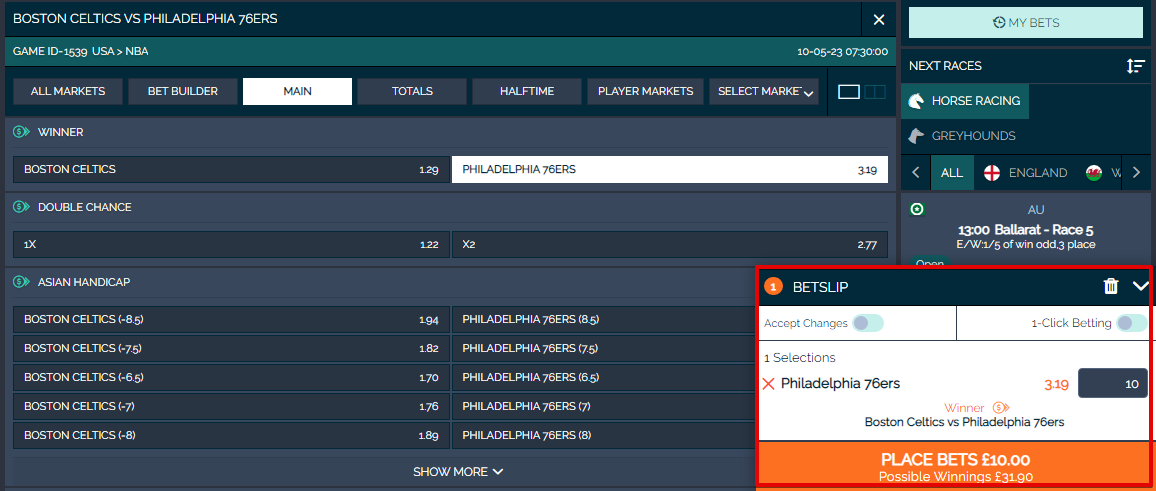The height and width of the screenshot is (491, 1156).
Task: Click the USA > NBA breadcrumb text
Action: (x=120, y=52)
